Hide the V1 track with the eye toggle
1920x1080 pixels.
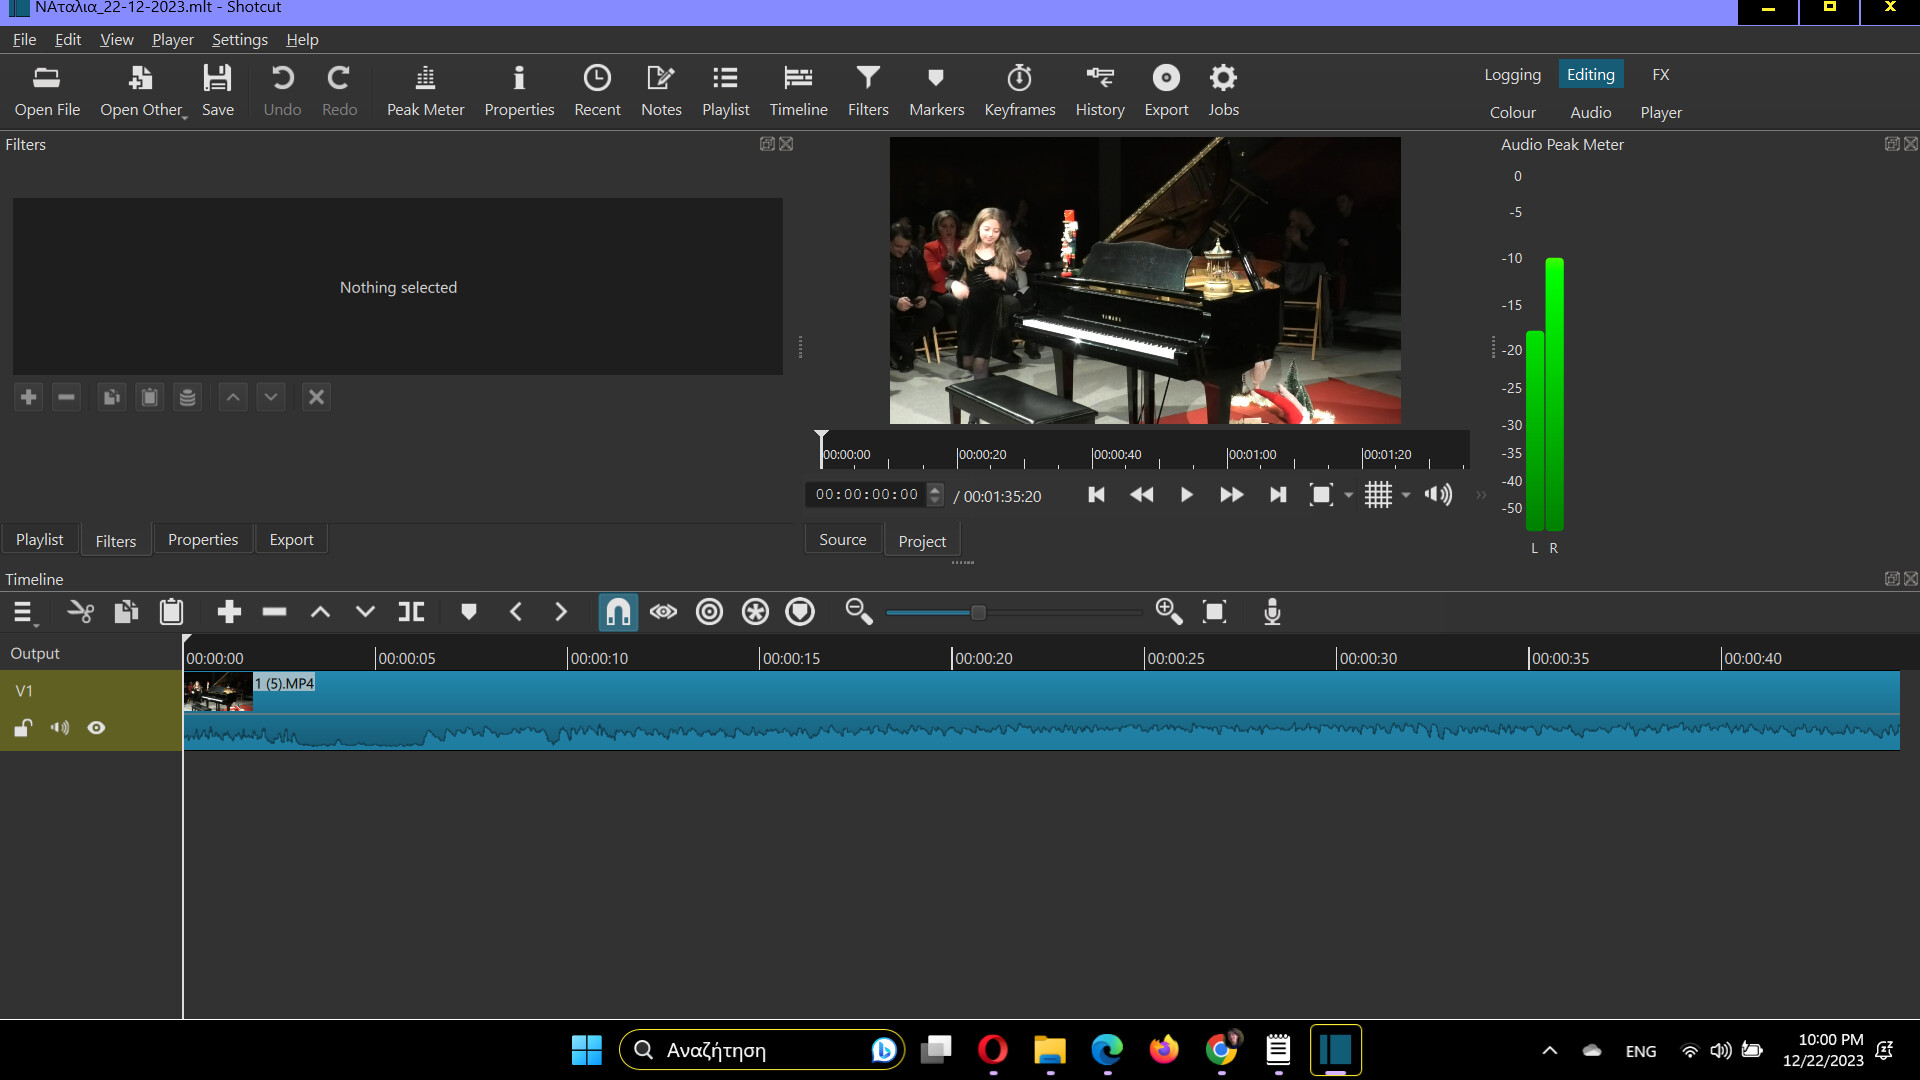(x=96, y=727)
